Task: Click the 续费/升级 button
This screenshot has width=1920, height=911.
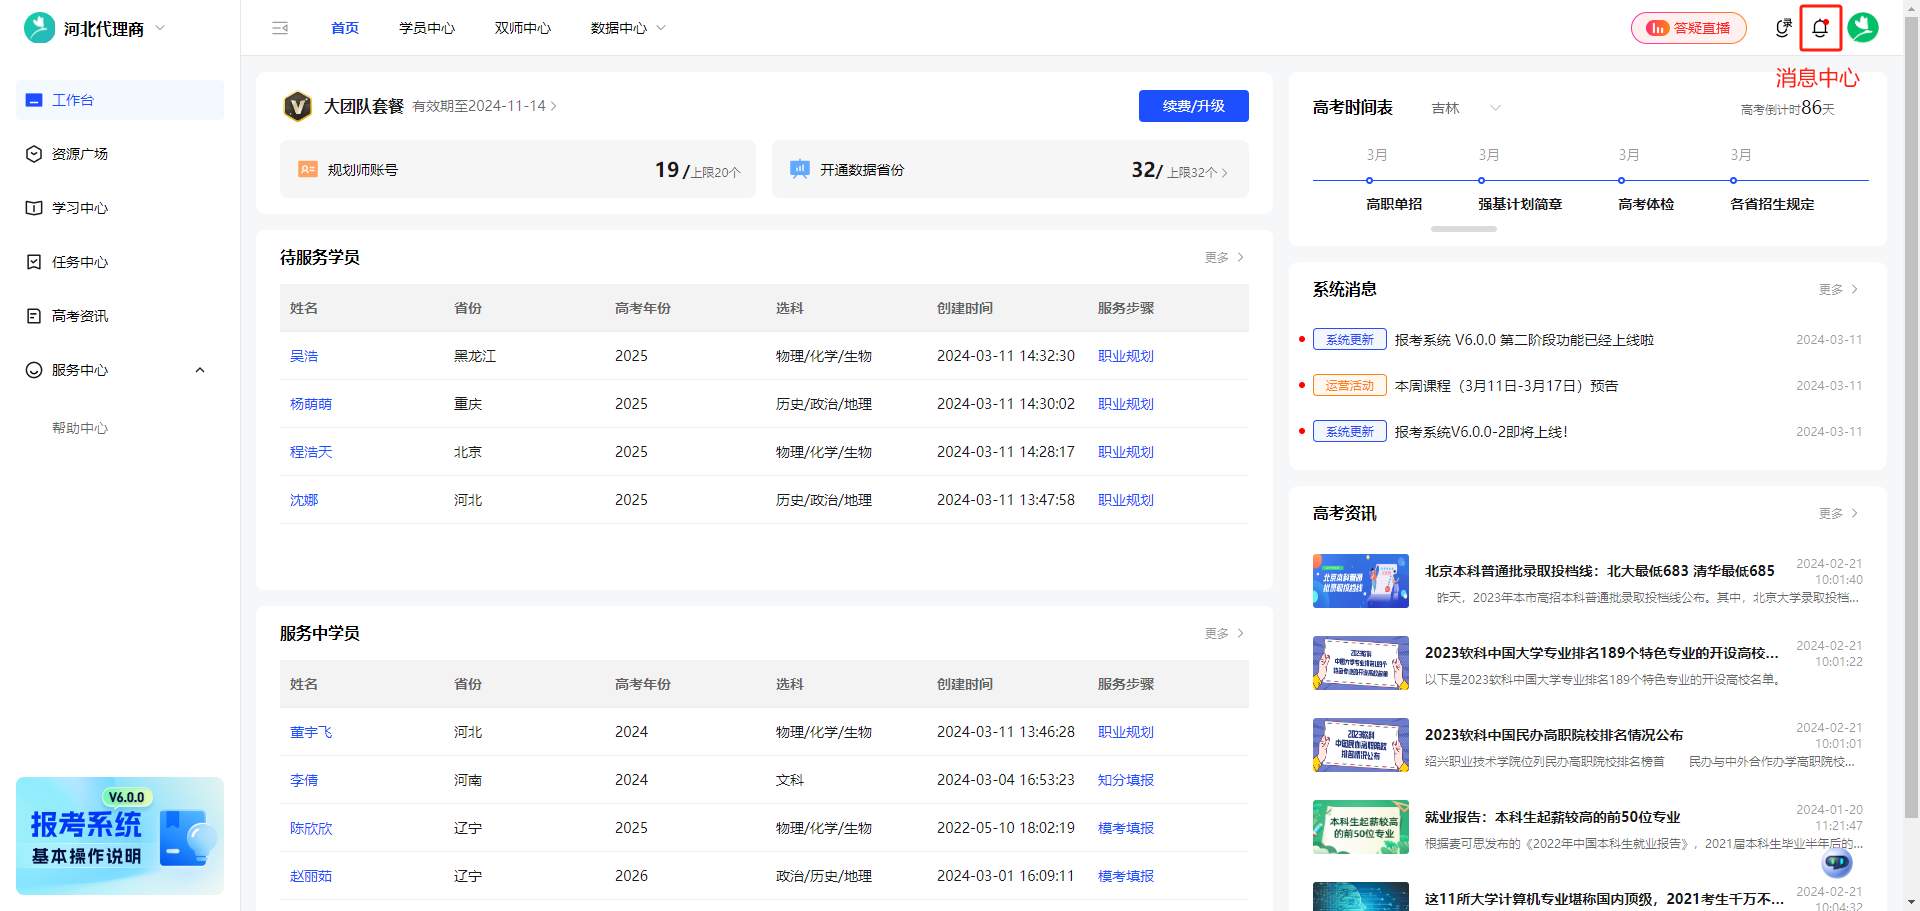Action: [x=1193, y=106]
